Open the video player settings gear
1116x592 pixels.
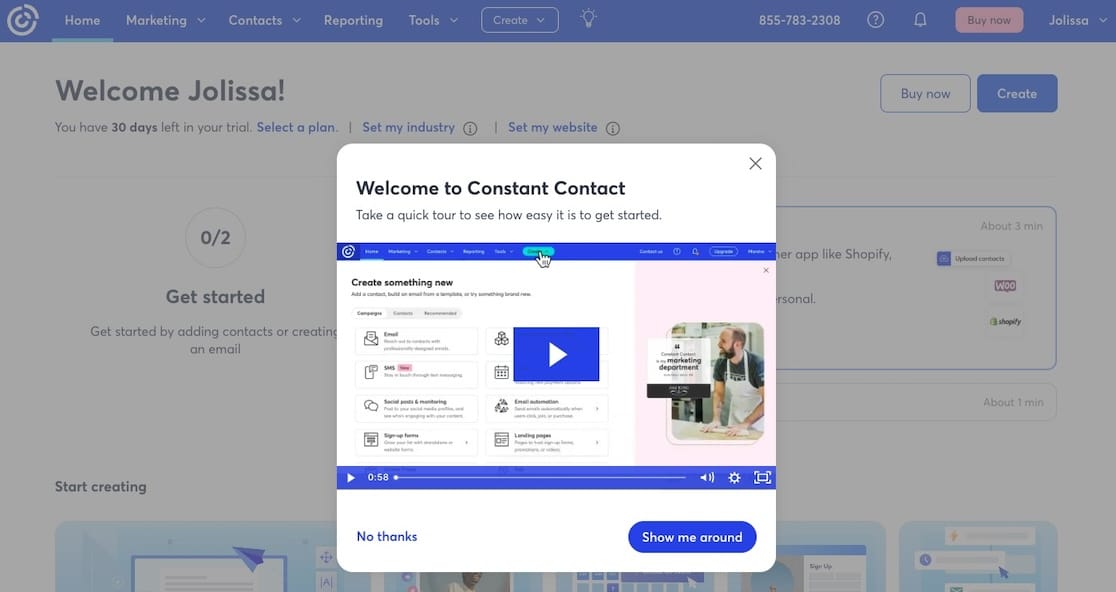coord(733,477)
